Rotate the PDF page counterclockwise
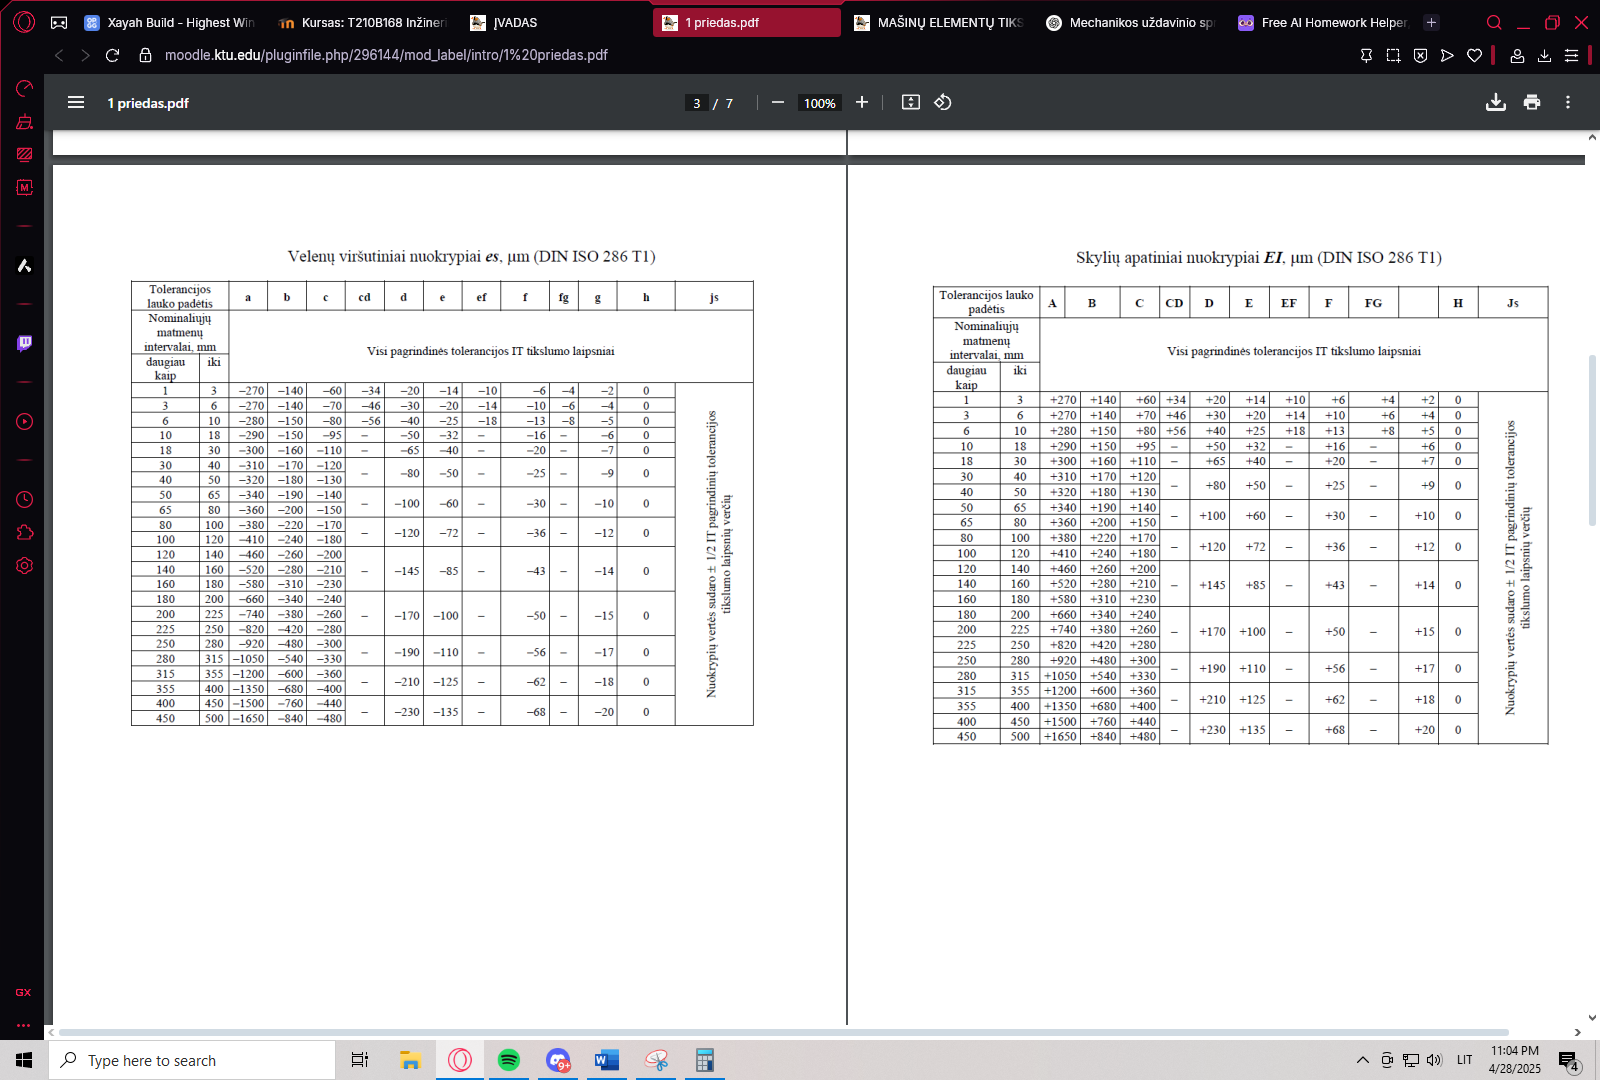This screenshot has height=1080, width=1600. pos(942,102)
